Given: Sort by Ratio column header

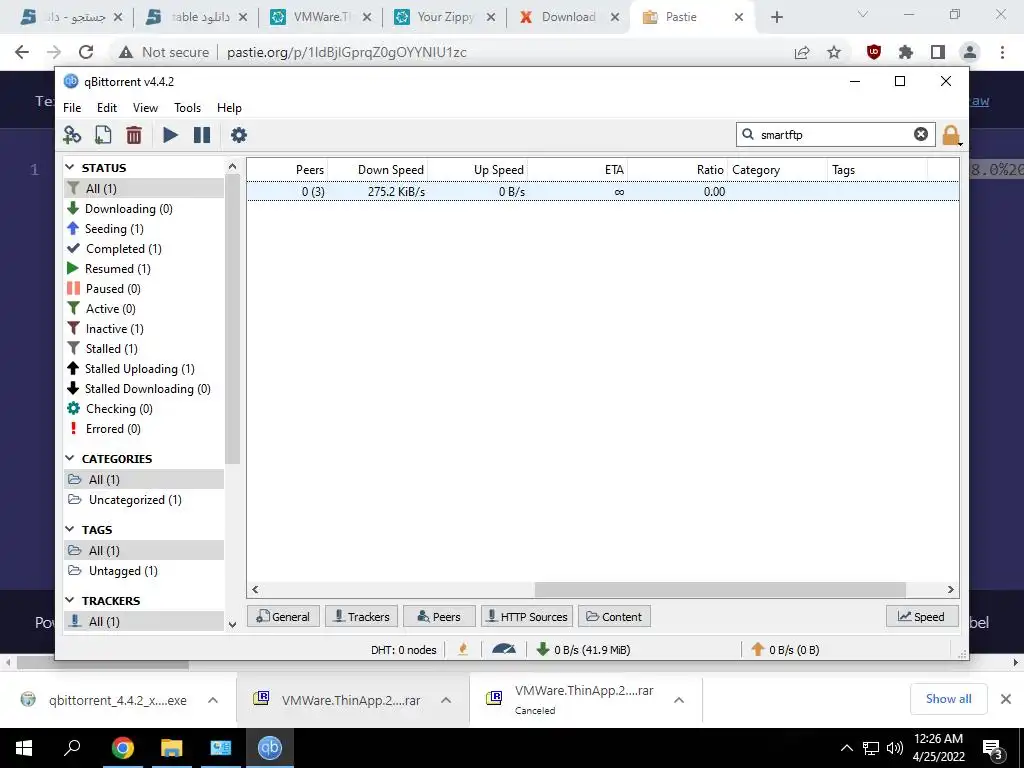Looking at the screenshot, I should tap(709, 170).
